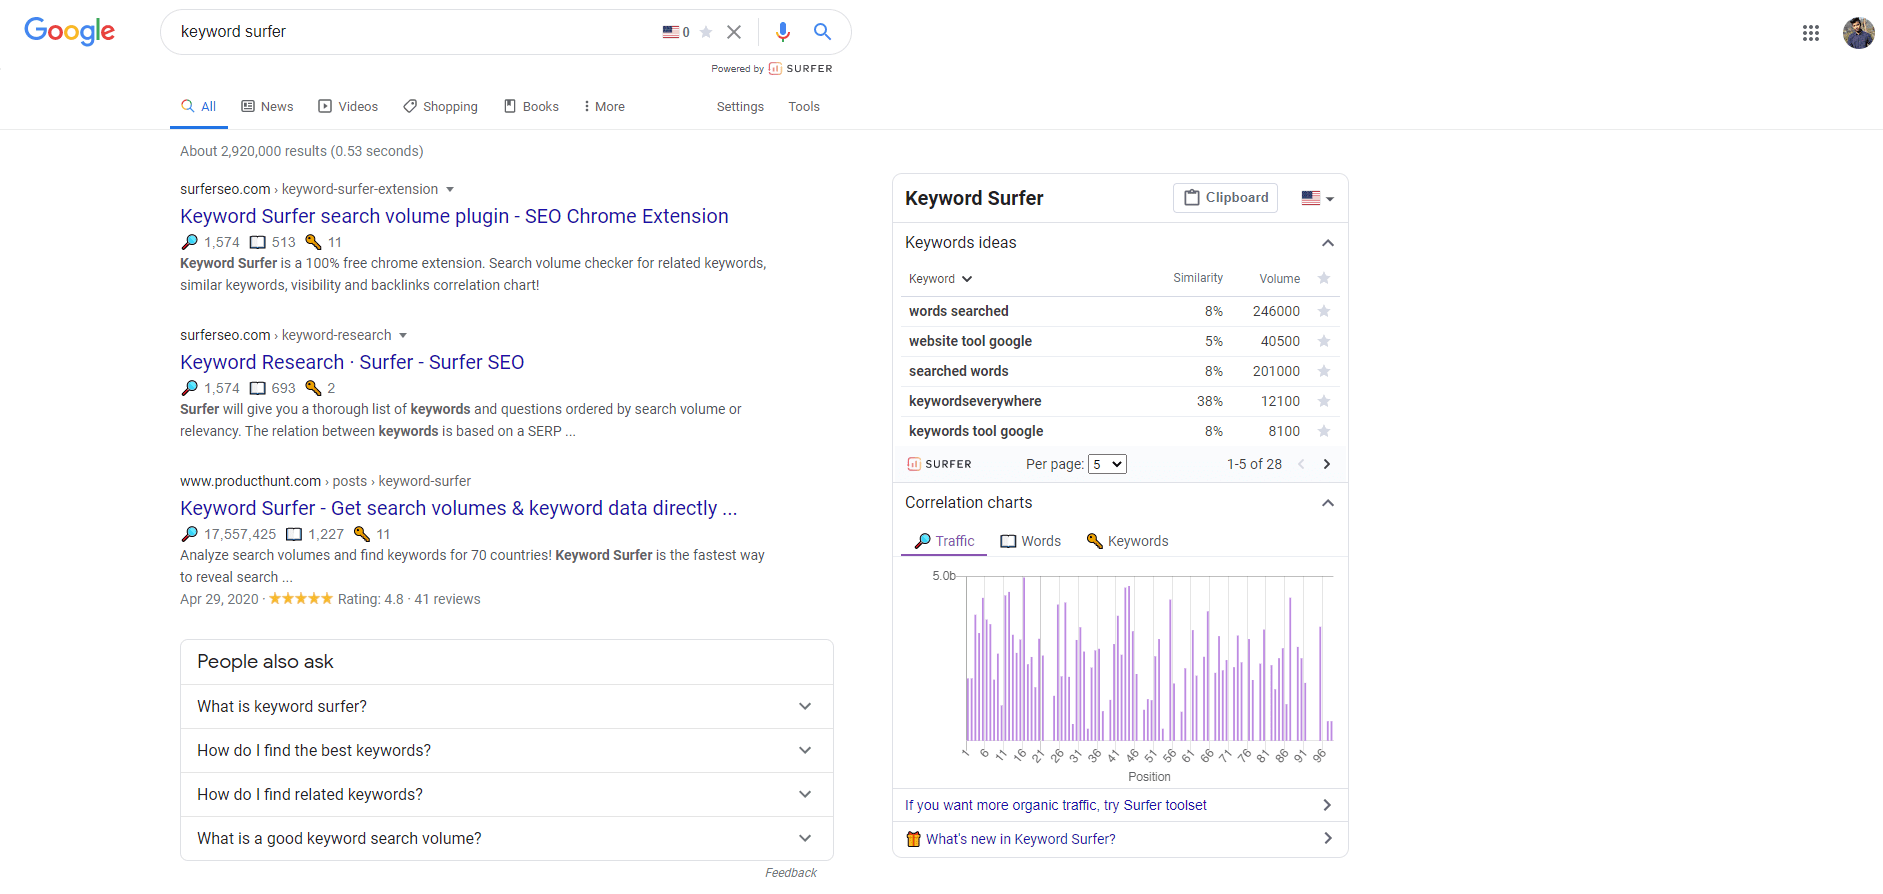Open dropdown arrow beside keyword-research URL
Screen dimensions: 1883x894
(x=403, y=335)
